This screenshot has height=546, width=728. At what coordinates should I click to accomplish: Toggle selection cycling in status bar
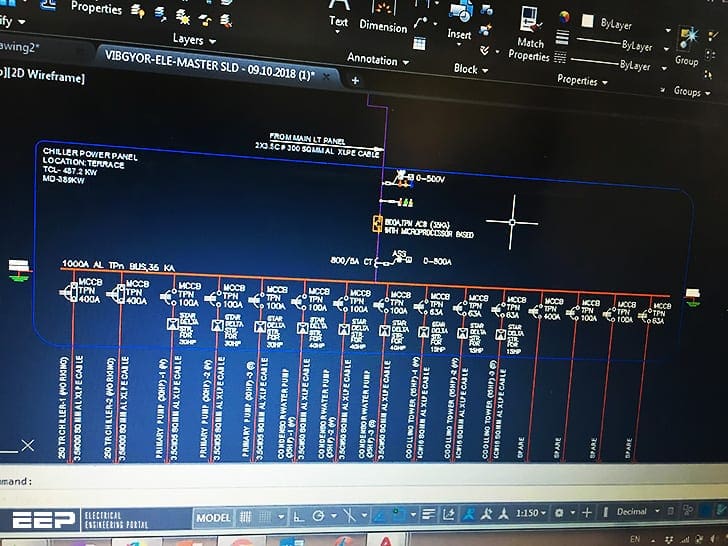(448, 514)
